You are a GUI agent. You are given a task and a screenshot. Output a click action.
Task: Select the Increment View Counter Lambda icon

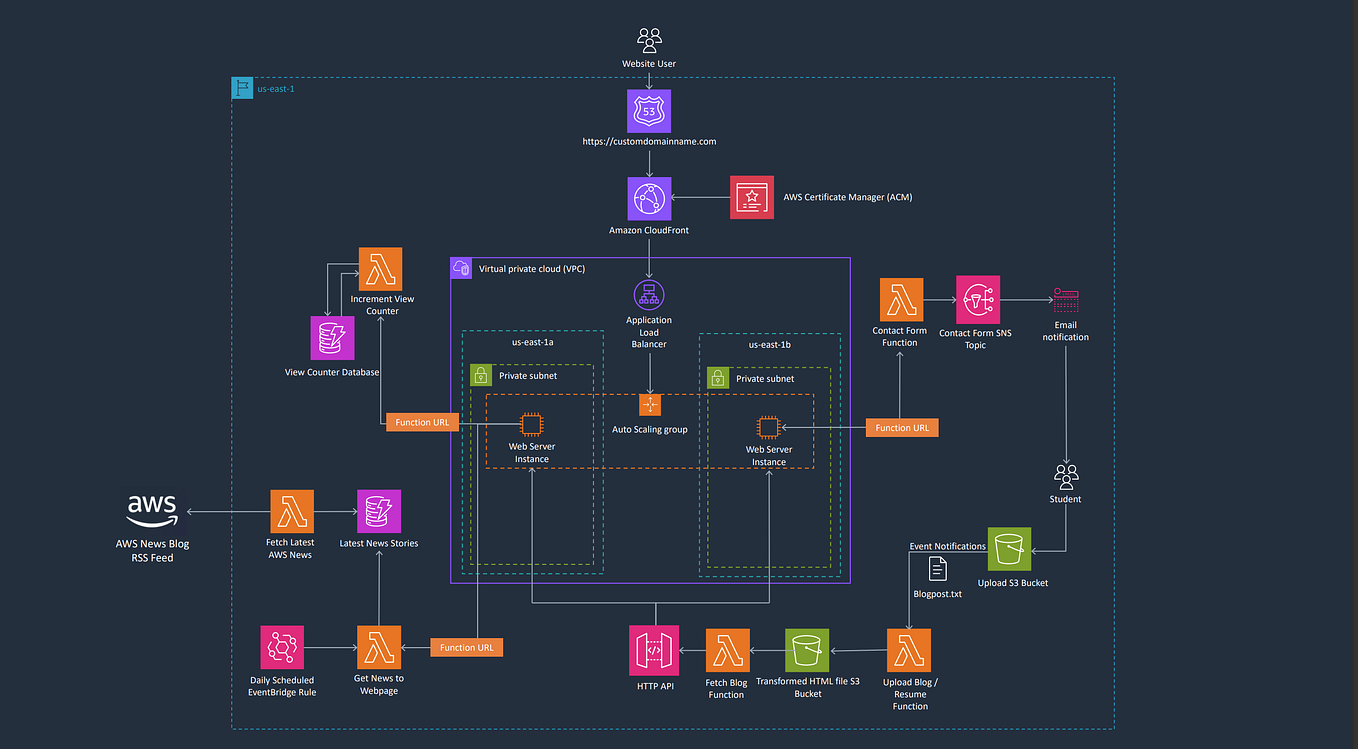[x=381, y=268]
